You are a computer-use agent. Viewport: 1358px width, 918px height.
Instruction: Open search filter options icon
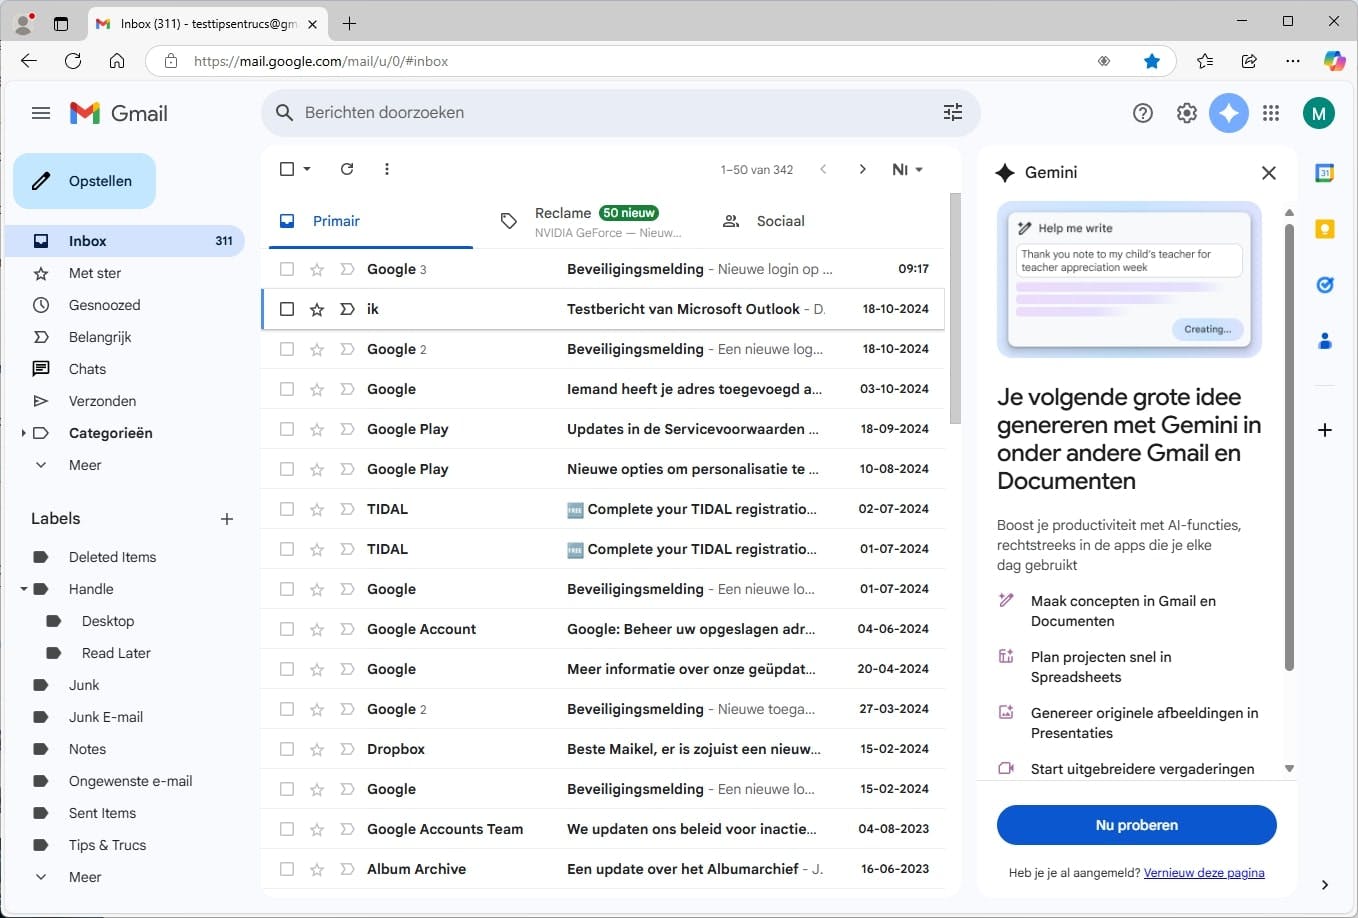tap(952, 113)
